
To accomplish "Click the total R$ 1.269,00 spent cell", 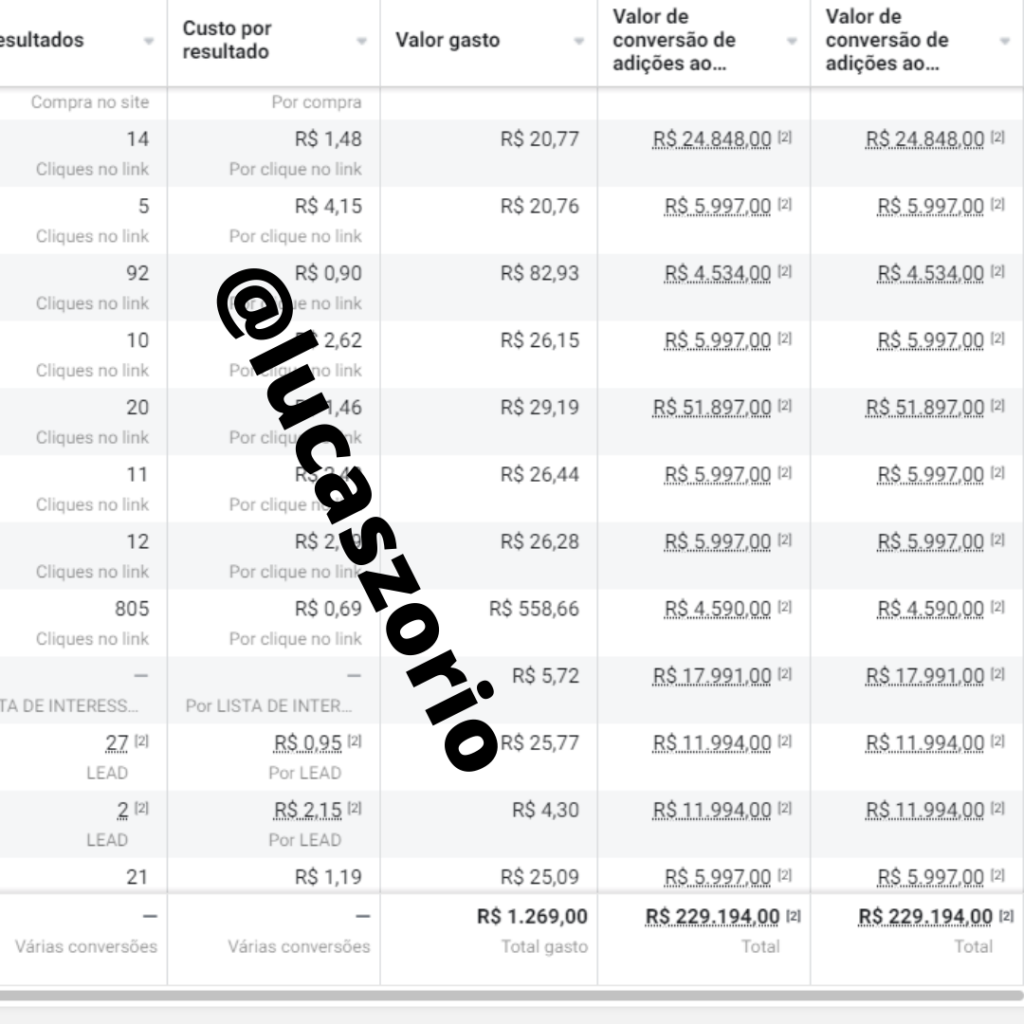I will pyautogui.click(x=532, y=916).
